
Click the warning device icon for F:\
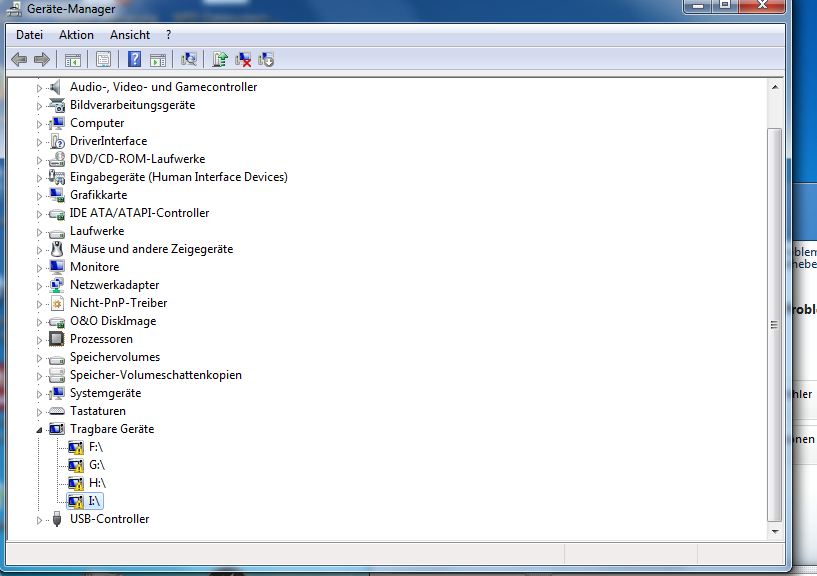tap(76, 447)
